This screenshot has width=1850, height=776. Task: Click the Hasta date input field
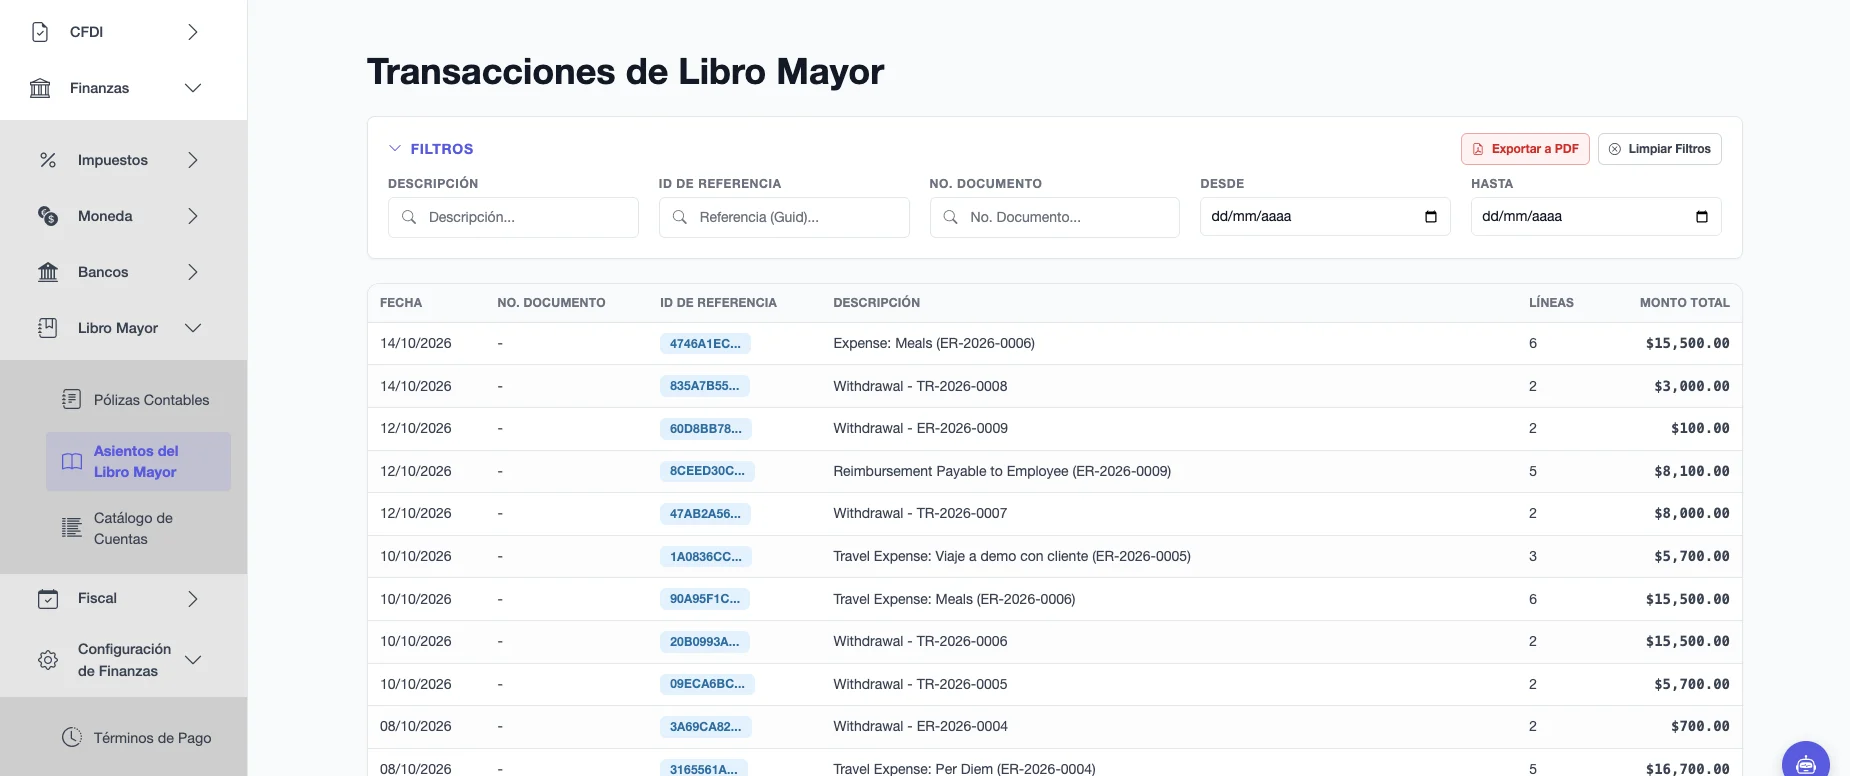pos(1596,217)
